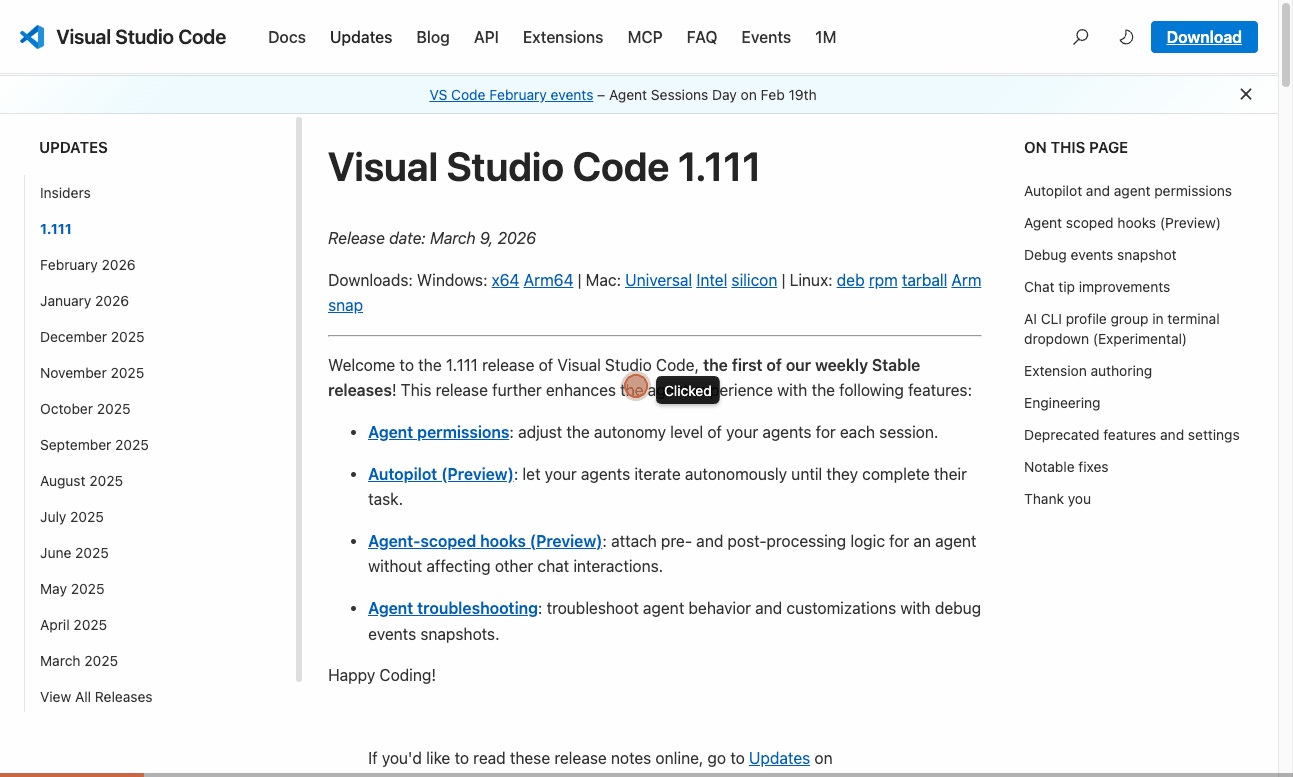Jump to Thank you section
The height and width of the screenshot is (777, 1293).
1057,499
